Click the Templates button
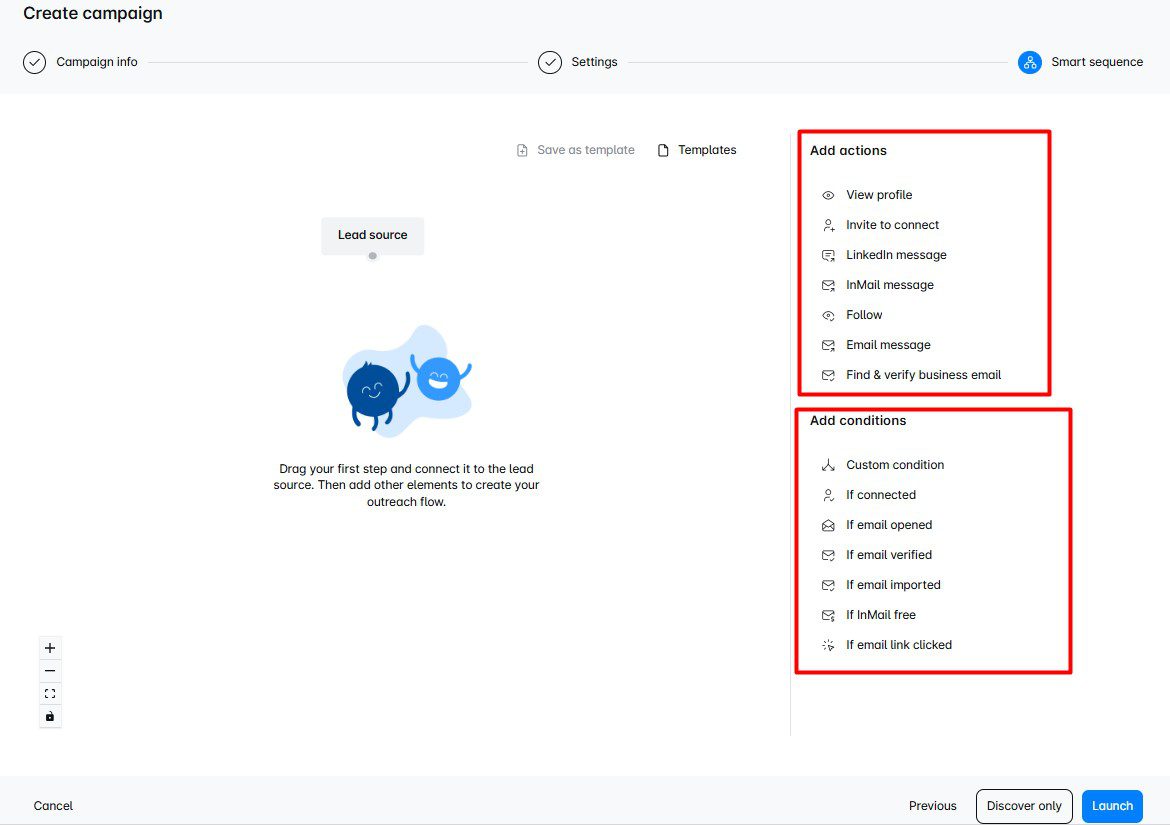 (697, 150)
